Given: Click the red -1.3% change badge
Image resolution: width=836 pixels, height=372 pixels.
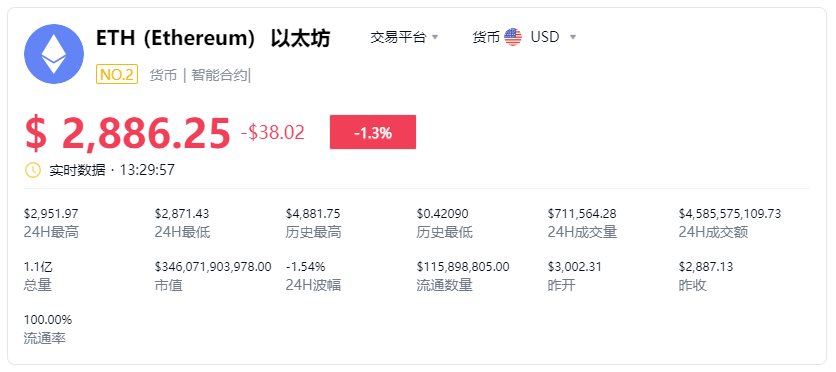Looking at the screenshot, I should [373, 132].
